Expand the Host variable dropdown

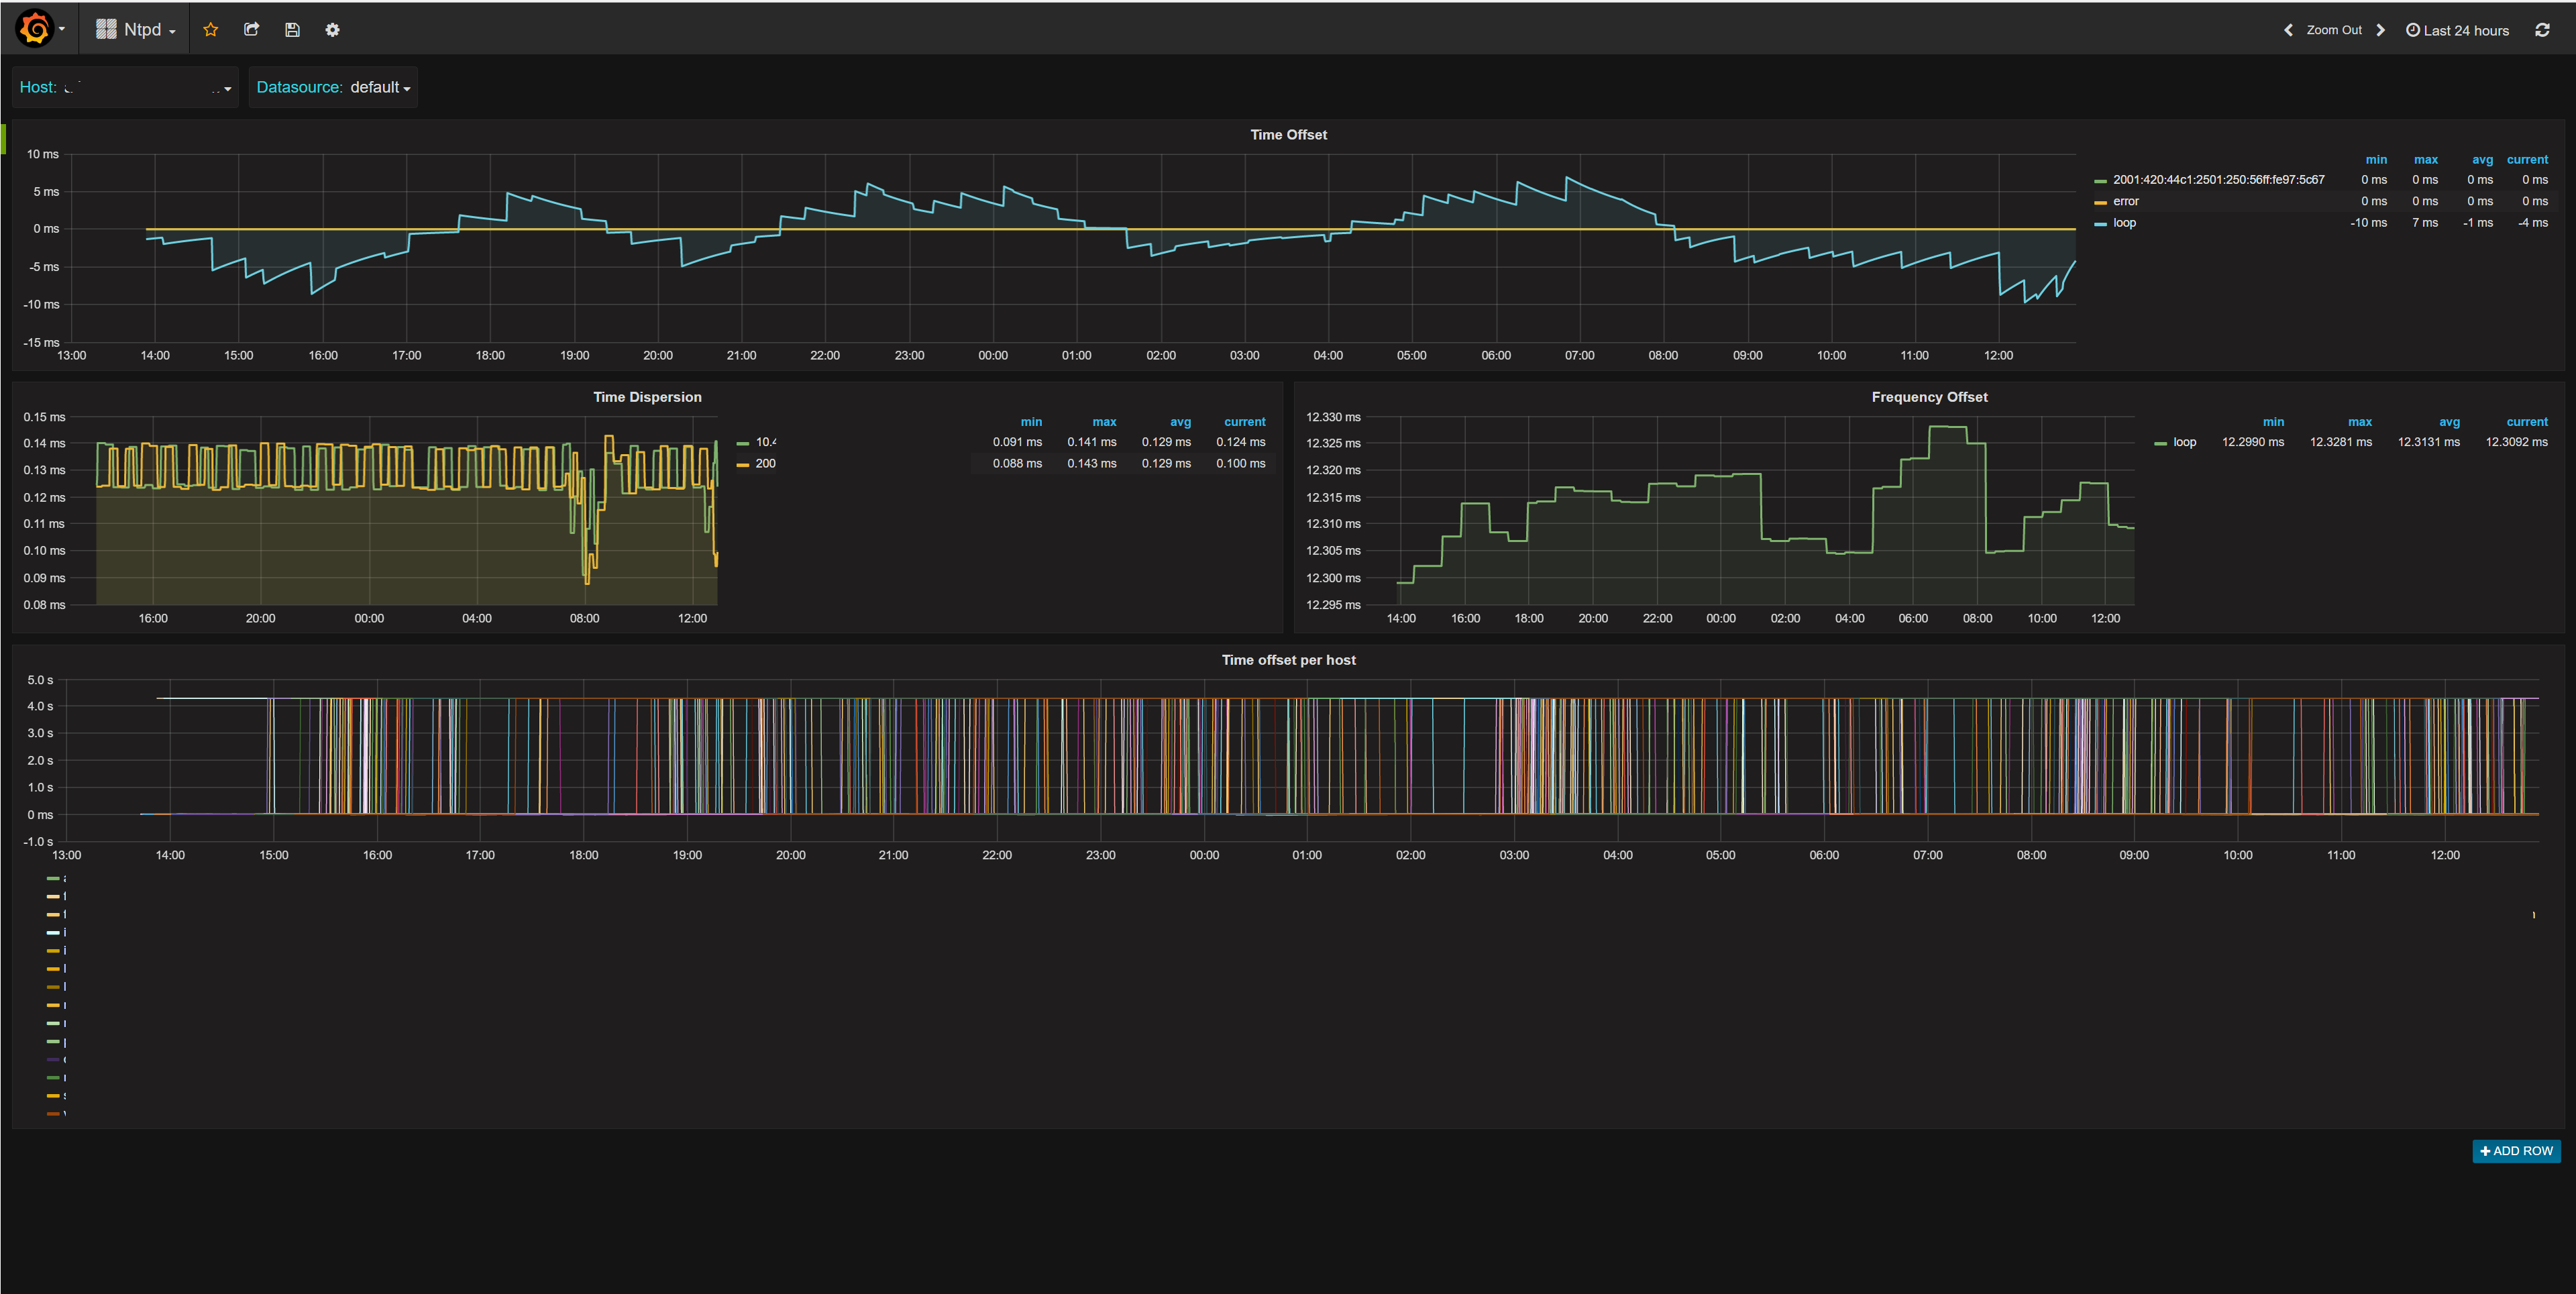click(125, 87)
